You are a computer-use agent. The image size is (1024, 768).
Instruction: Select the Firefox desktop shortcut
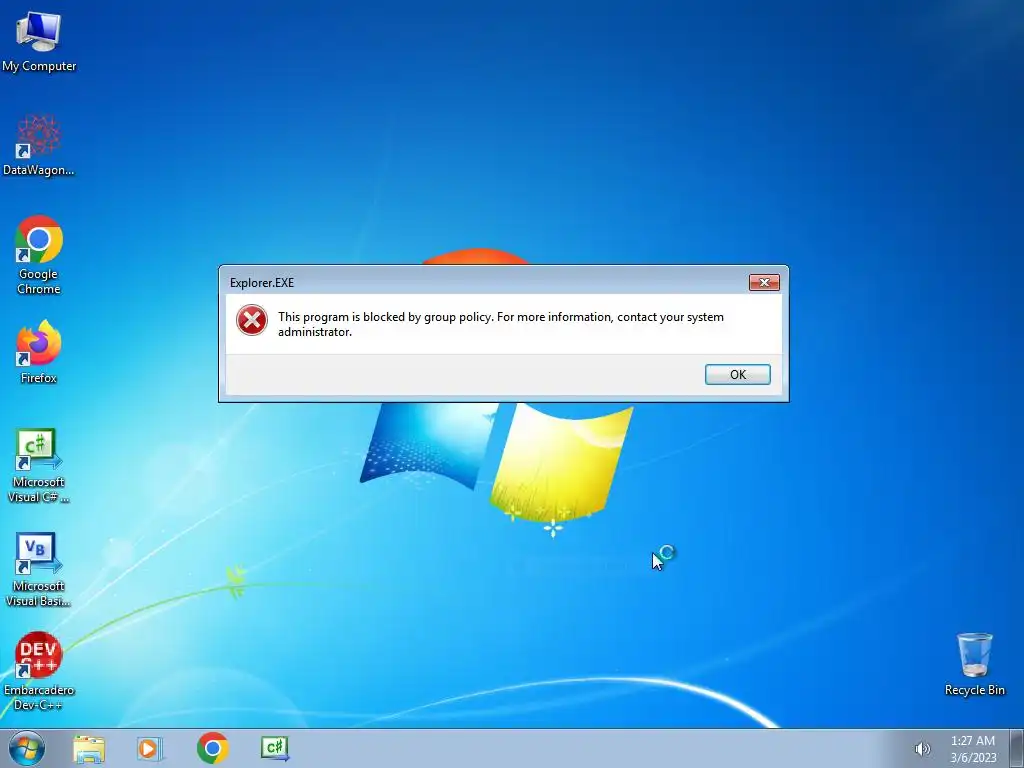pos(39,351)
